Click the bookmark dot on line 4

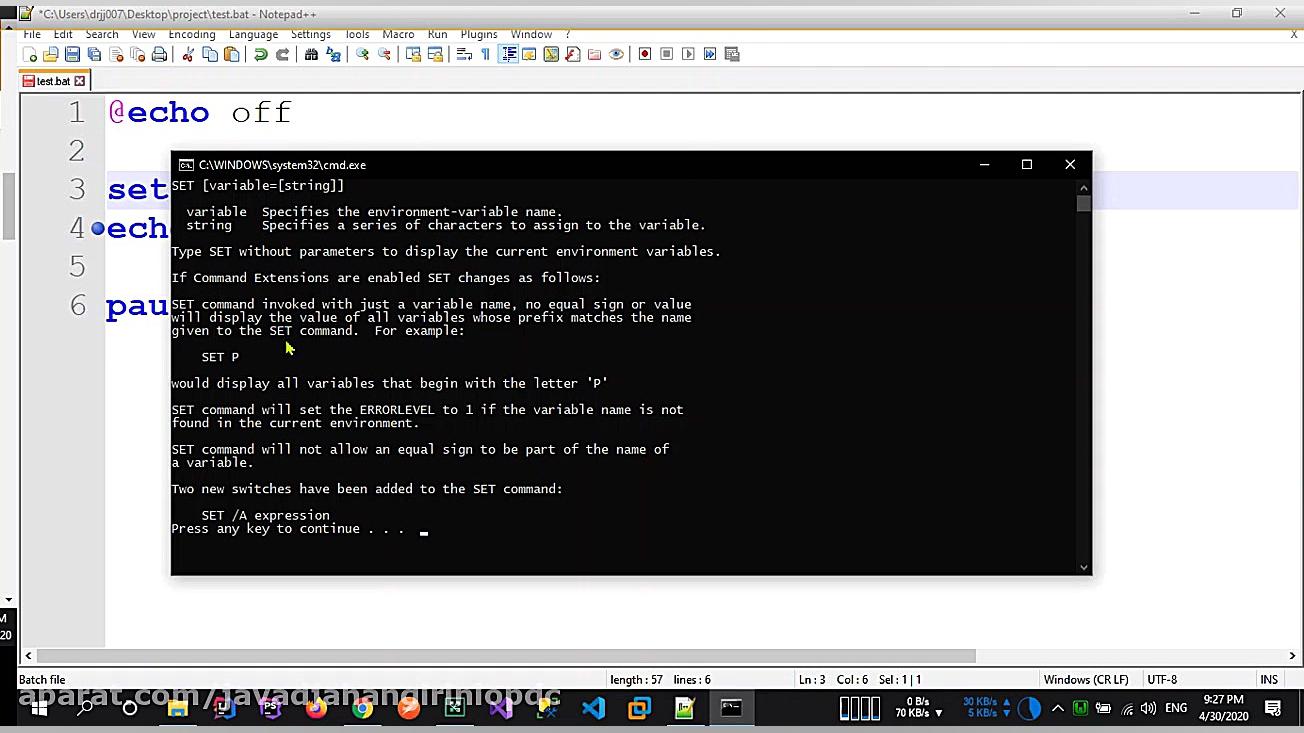[97, 229]
